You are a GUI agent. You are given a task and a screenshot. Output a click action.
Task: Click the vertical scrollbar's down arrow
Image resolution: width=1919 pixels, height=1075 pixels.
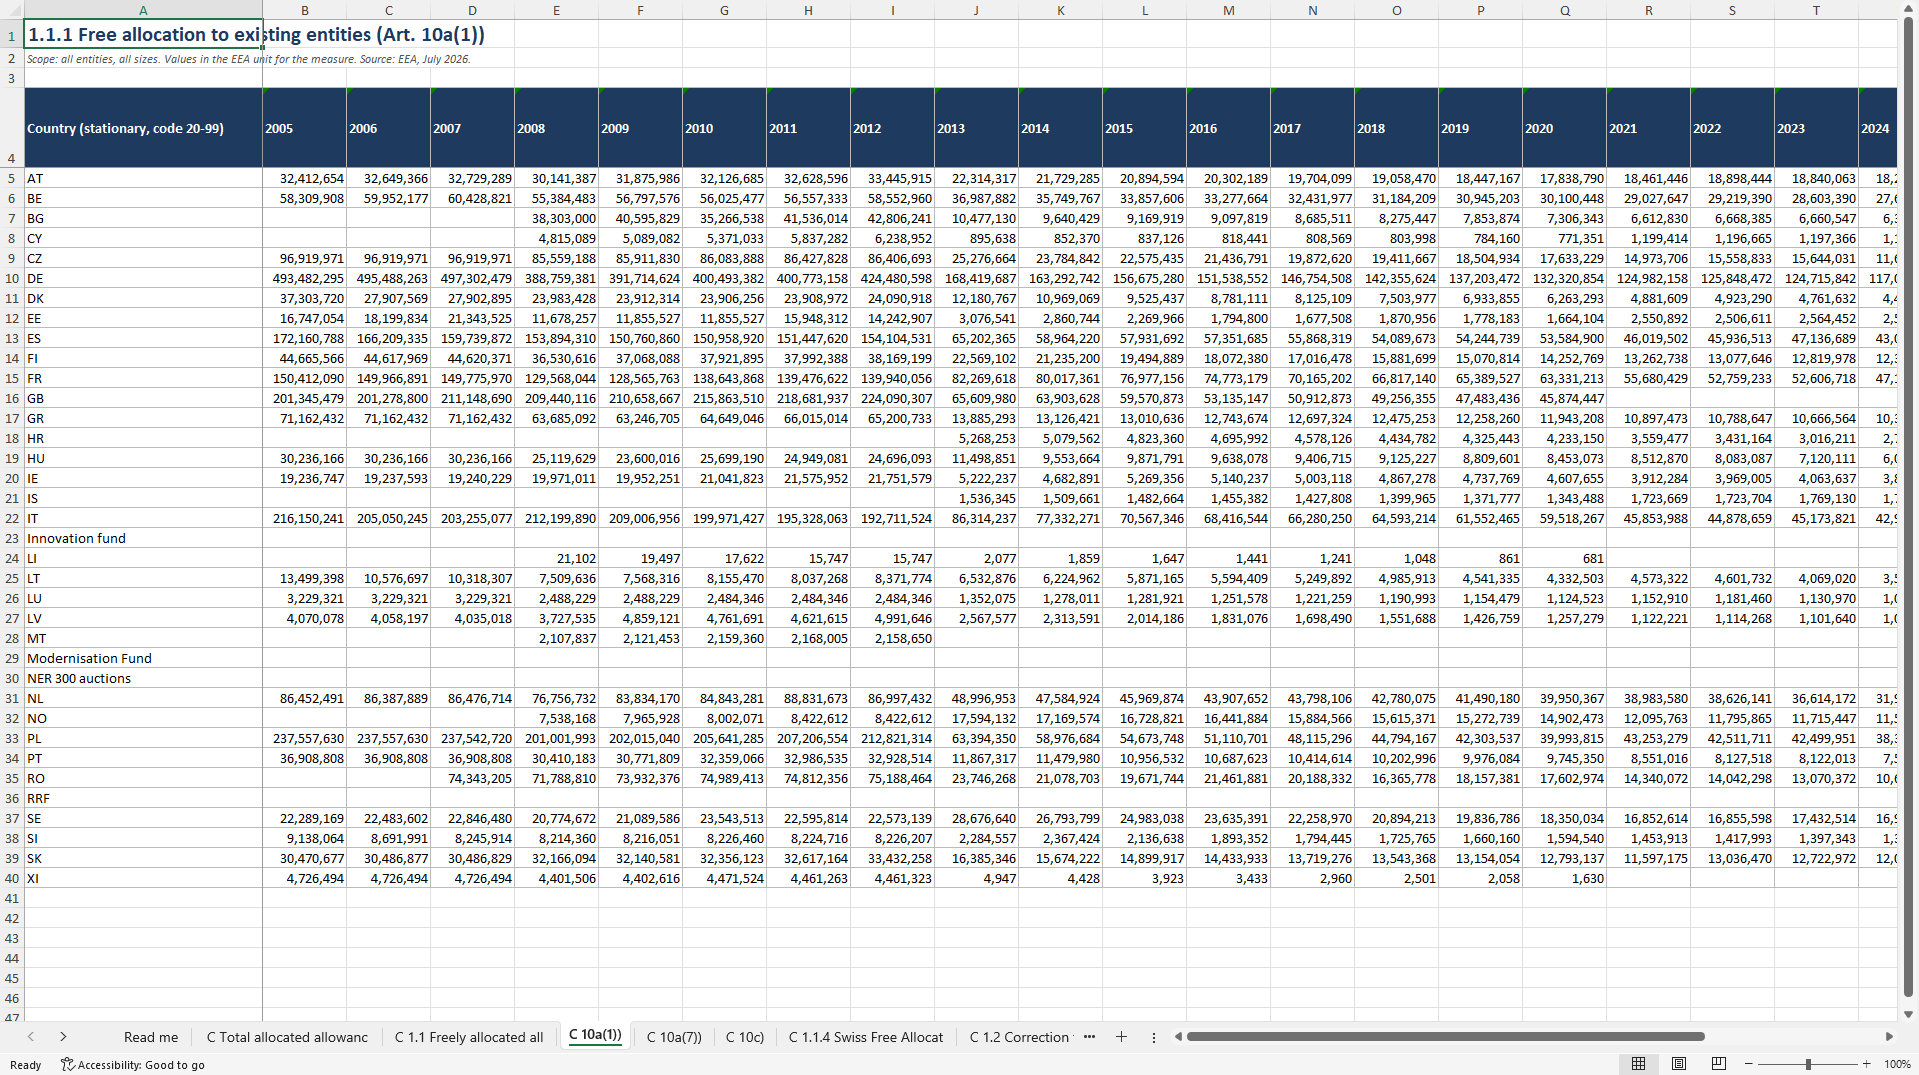click(x=1908, y=1014)
